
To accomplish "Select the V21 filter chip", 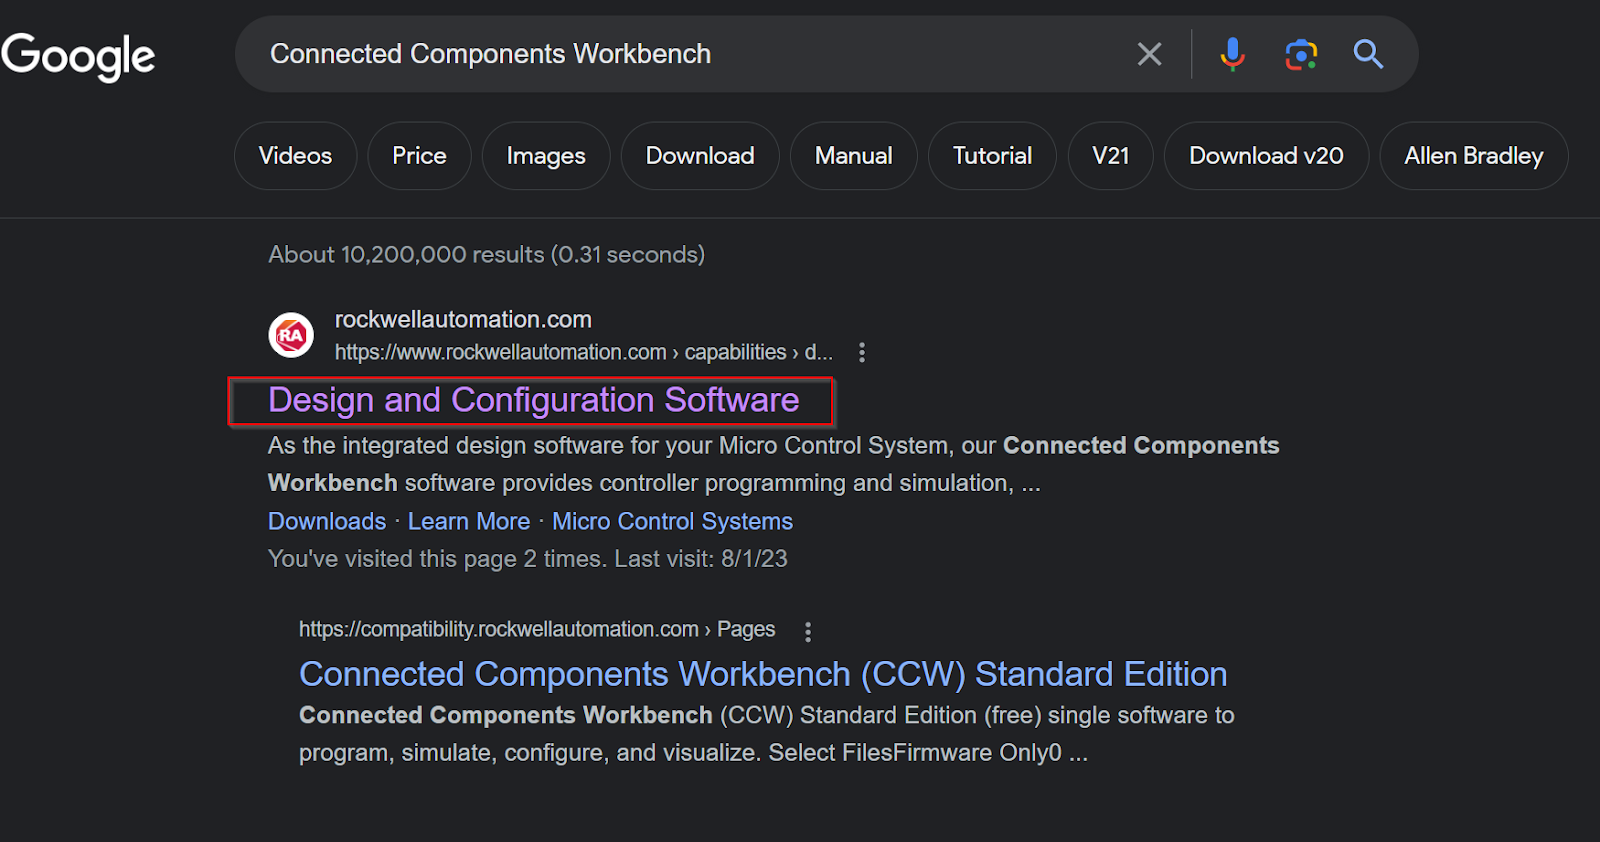I will point(1110,156).
